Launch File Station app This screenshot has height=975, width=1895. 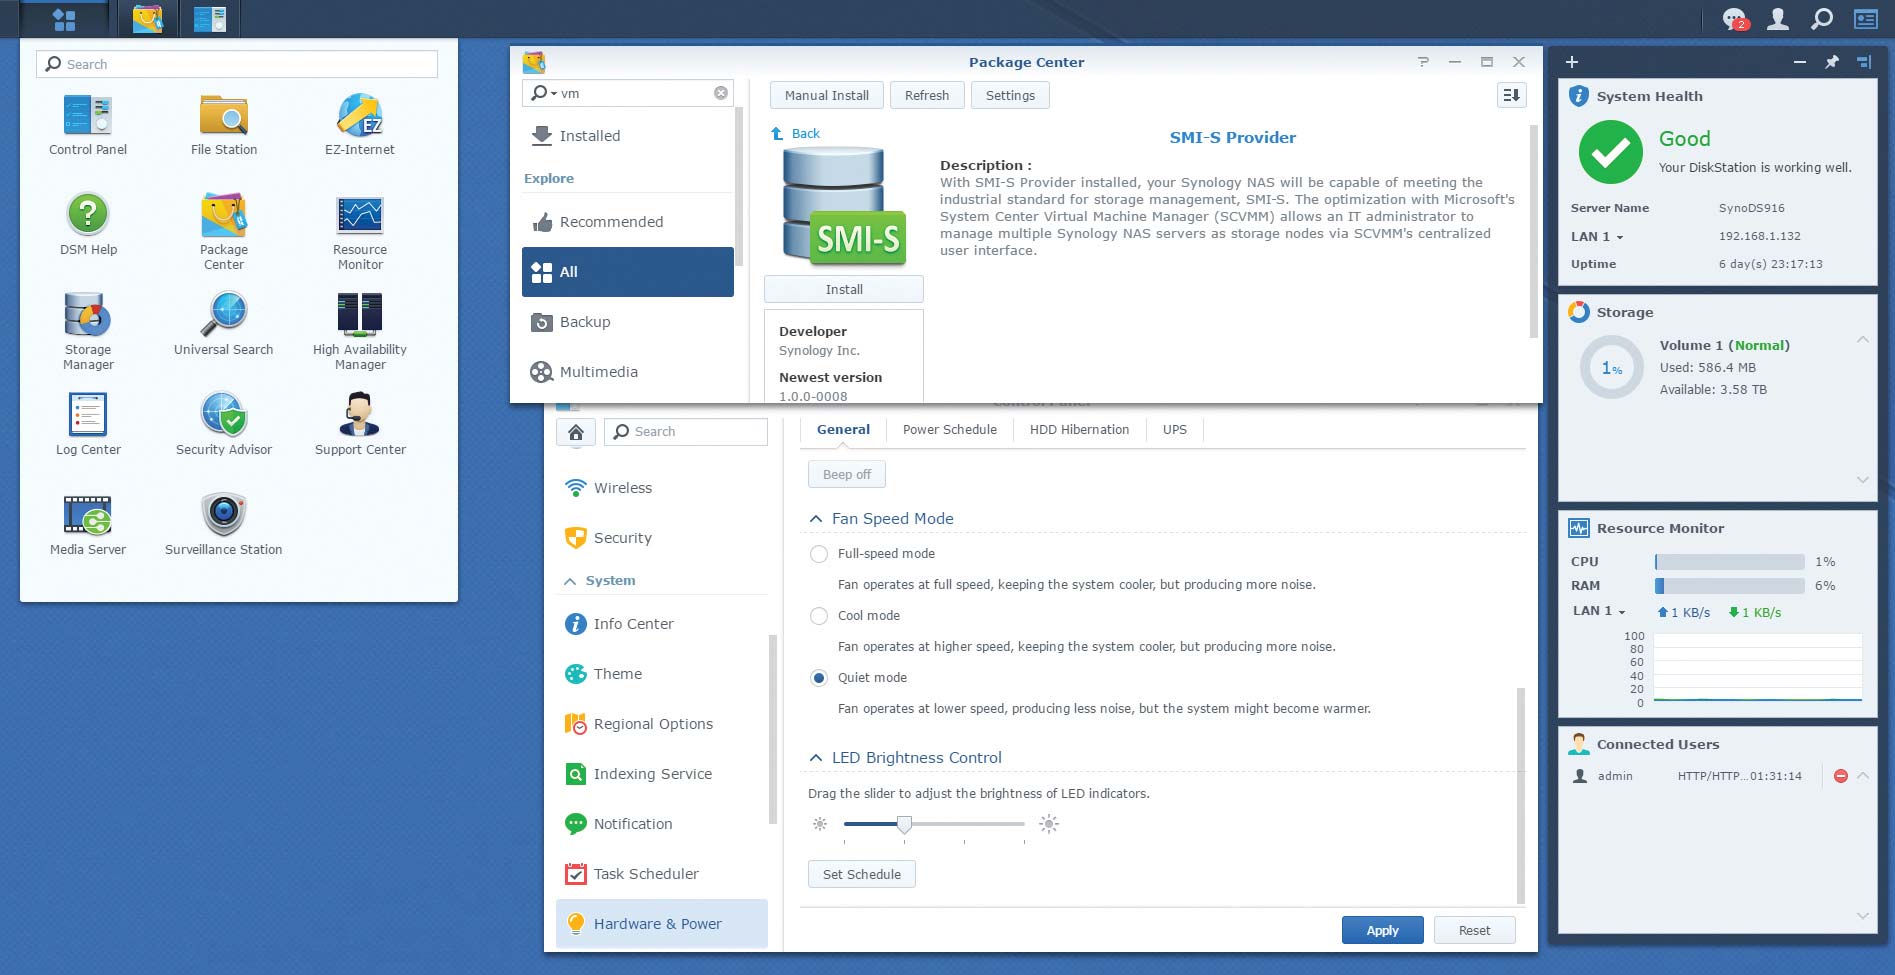pyautogui.click(x=224, y=124)
